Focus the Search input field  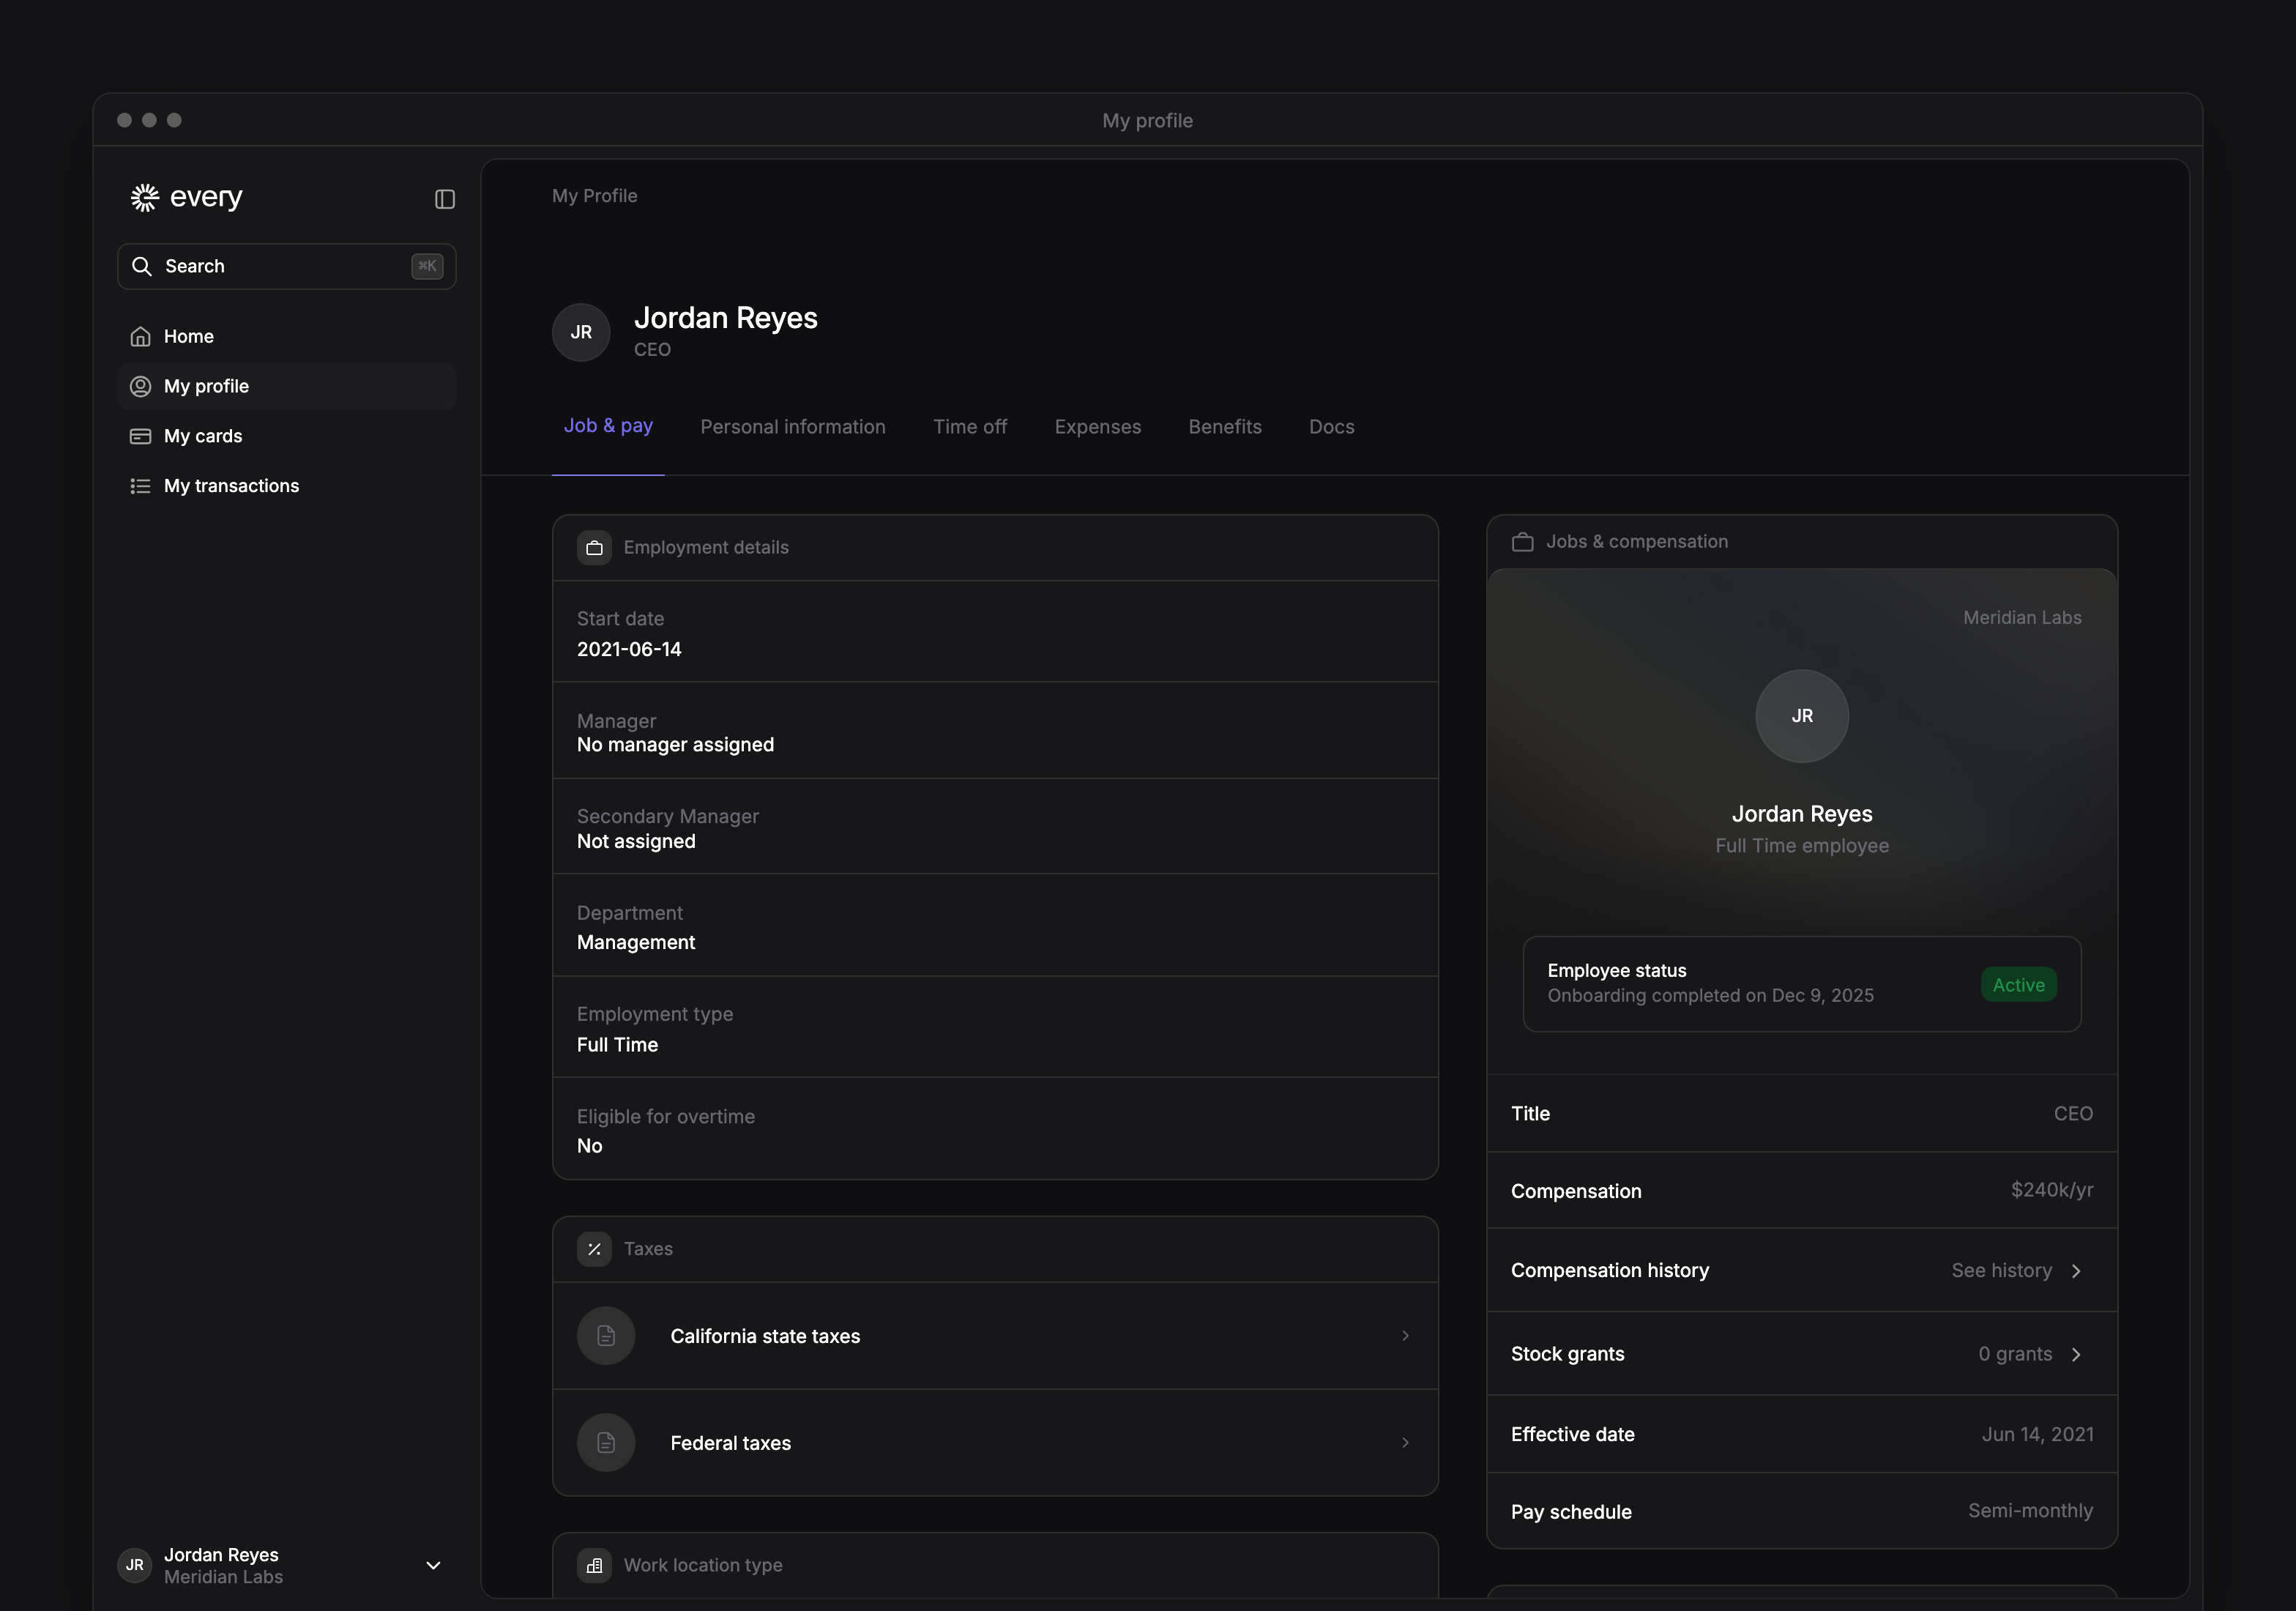pyautogui.click(x=287, y=266)
